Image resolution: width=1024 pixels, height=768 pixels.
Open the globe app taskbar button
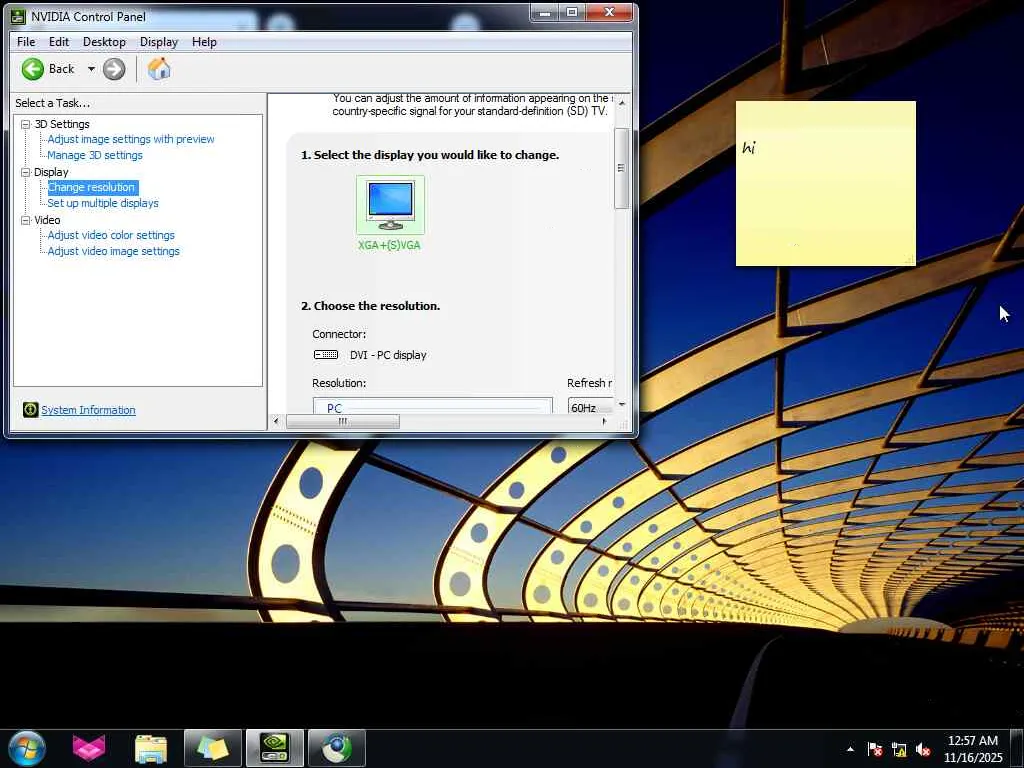(x=336, y=748)
